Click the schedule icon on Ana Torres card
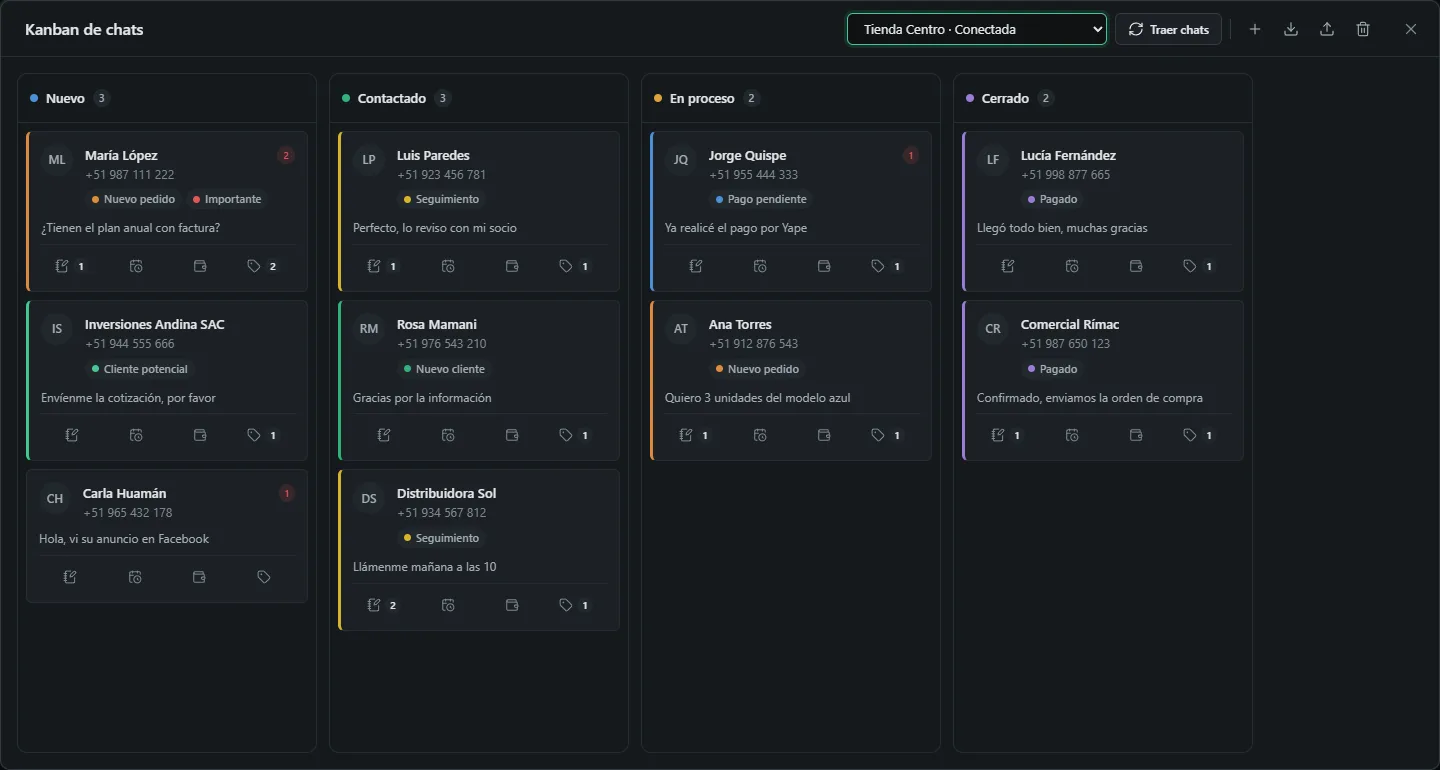Image resolution: width=1440 pixels, height=770 pixels. point(760,435)
